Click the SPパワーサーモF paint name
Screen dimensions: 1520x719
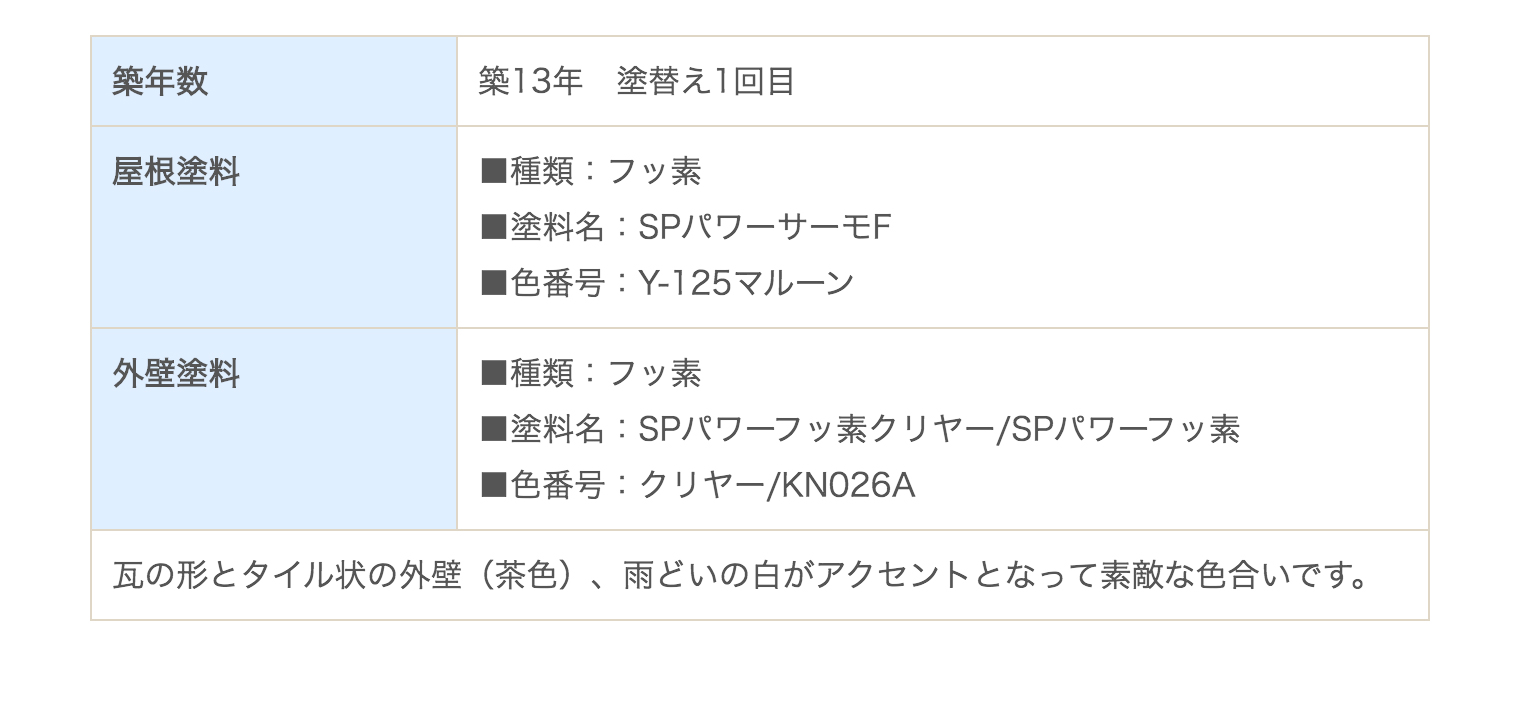tap(765, 227)
